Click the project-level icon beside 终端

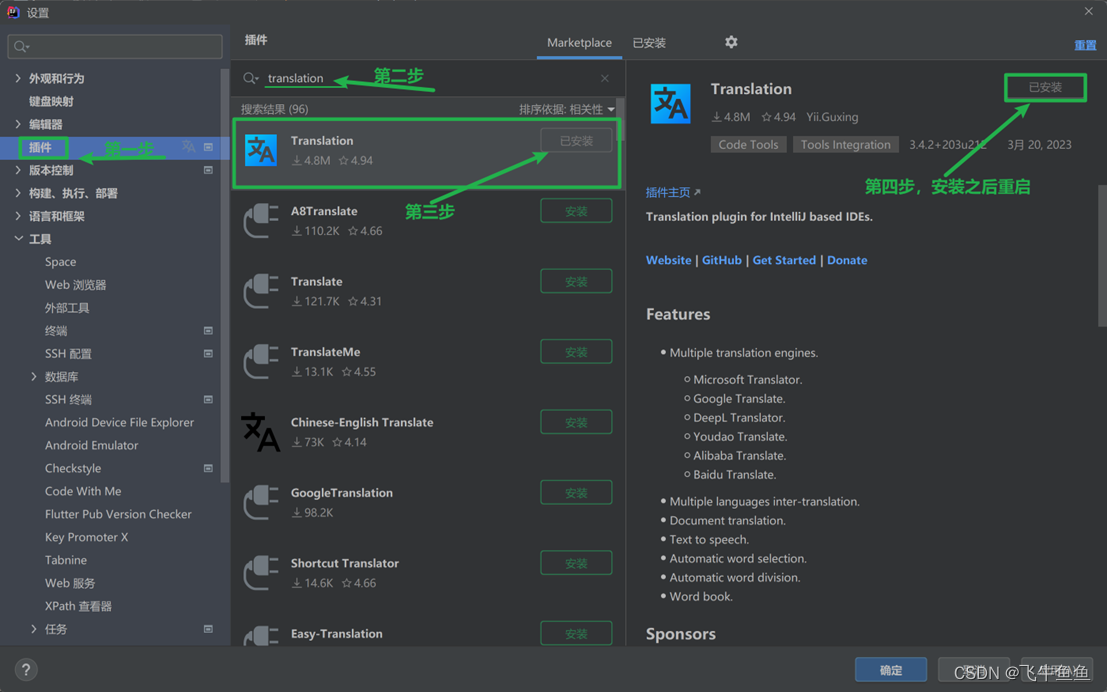point(208,330)
